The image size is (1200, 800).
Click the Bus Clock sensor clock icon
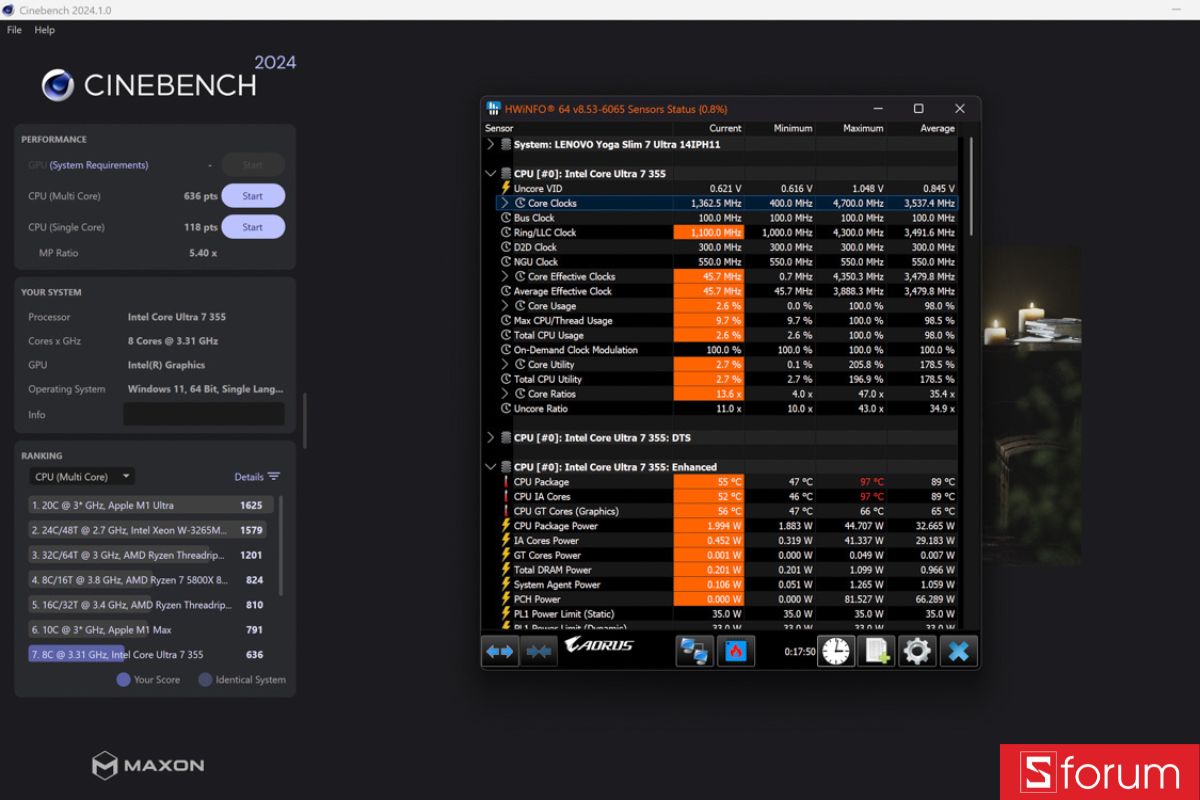506,218
